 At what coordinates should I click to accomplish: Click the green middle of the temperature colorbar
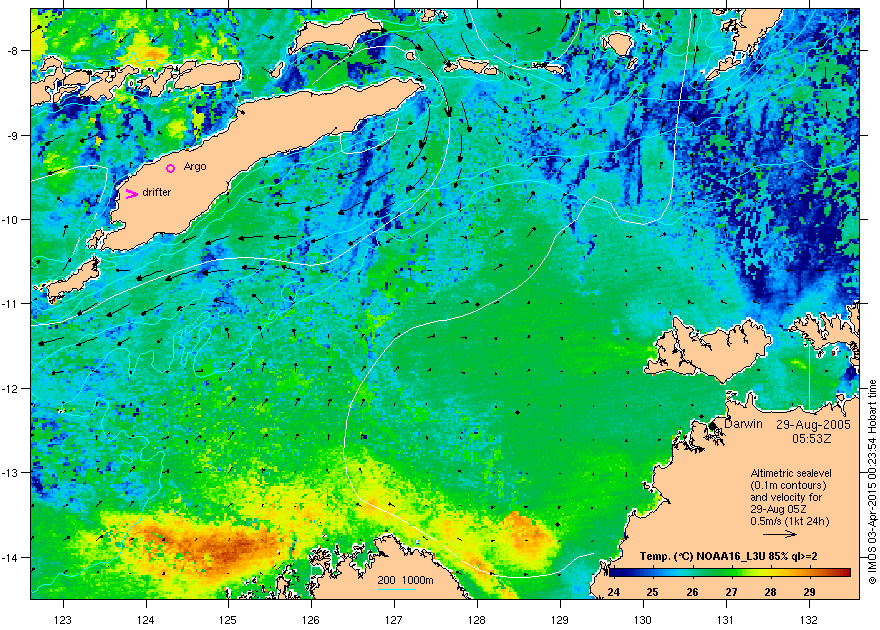pos(730,572)
